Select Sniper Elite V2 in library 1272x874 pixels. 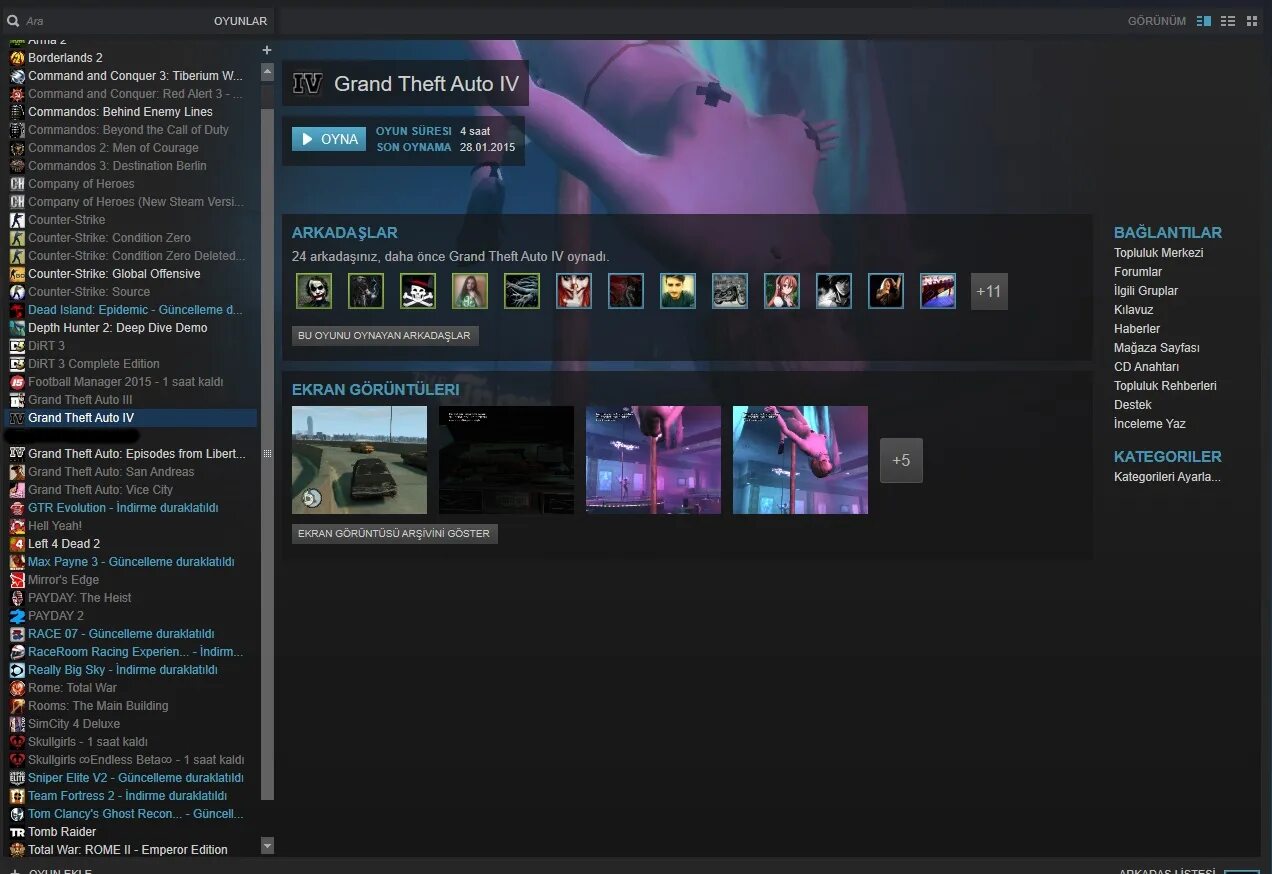pyautogui.click(x=135, y=778)
